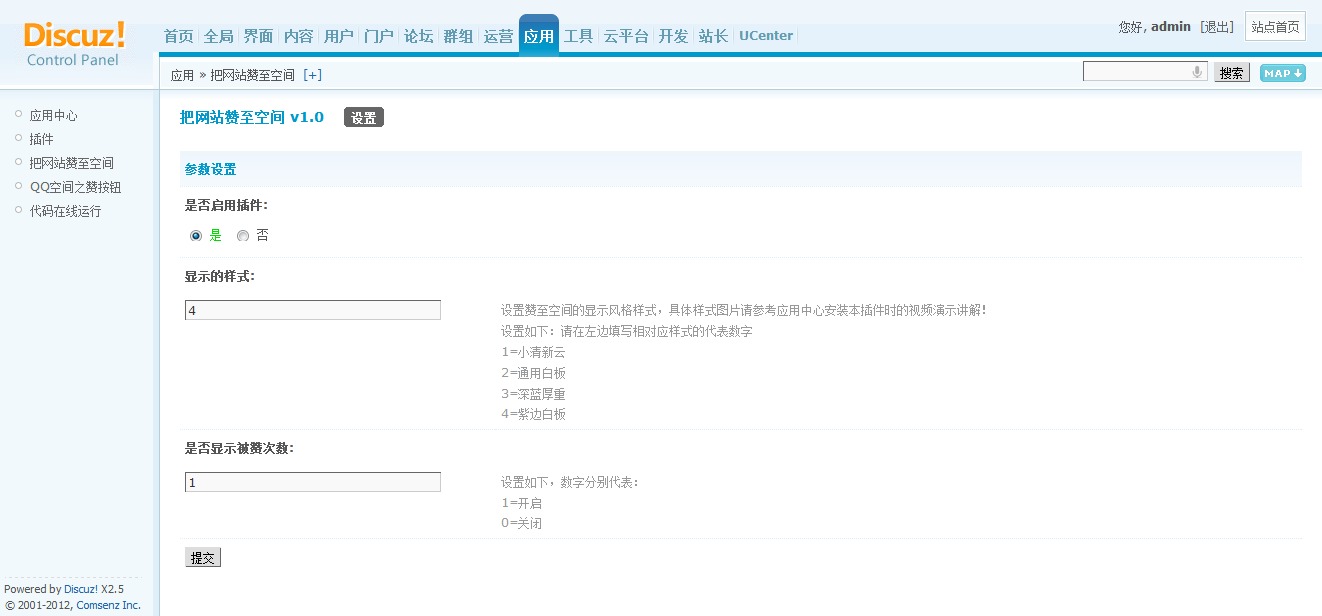Open the 全局 top menu tab
The image size is (1322, 616).
218,36
